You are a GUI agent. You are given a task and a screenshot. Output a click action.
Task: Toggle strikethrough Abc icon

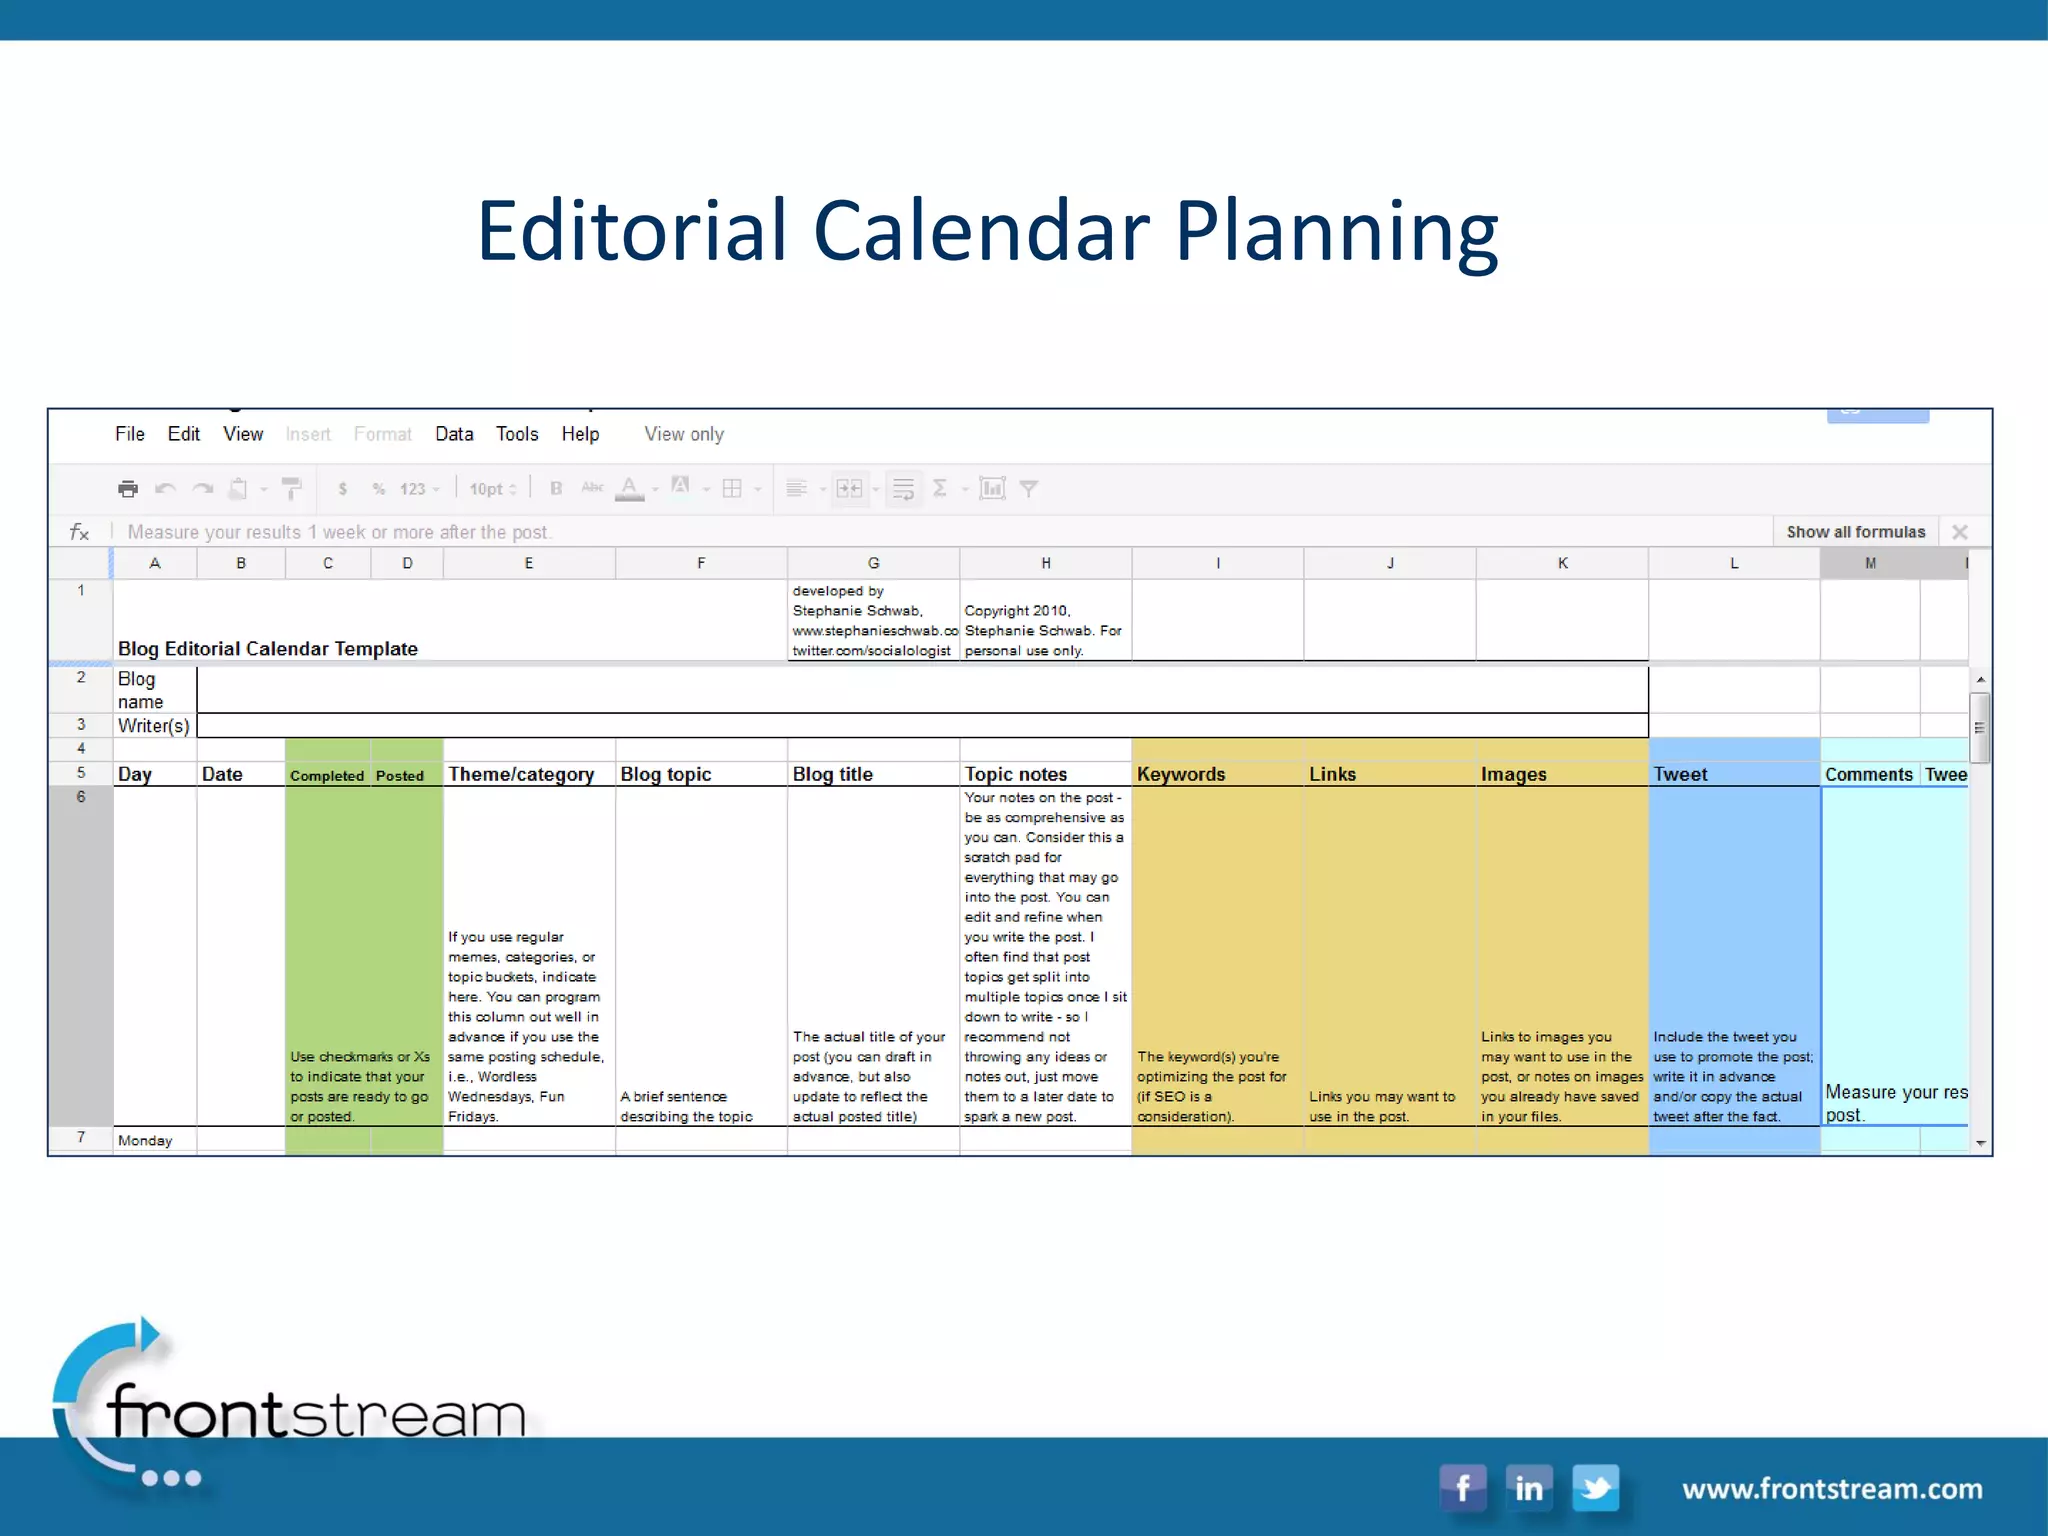pos(592,488)
